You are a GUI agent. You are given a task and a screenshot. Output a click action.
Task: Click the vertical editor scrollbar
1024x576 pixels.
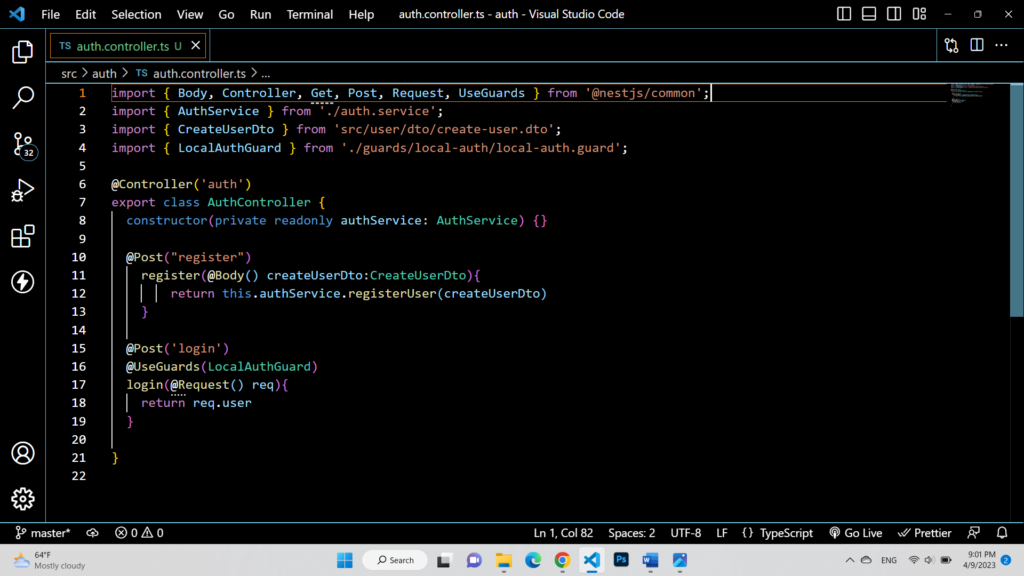[x=1017, y=199]
